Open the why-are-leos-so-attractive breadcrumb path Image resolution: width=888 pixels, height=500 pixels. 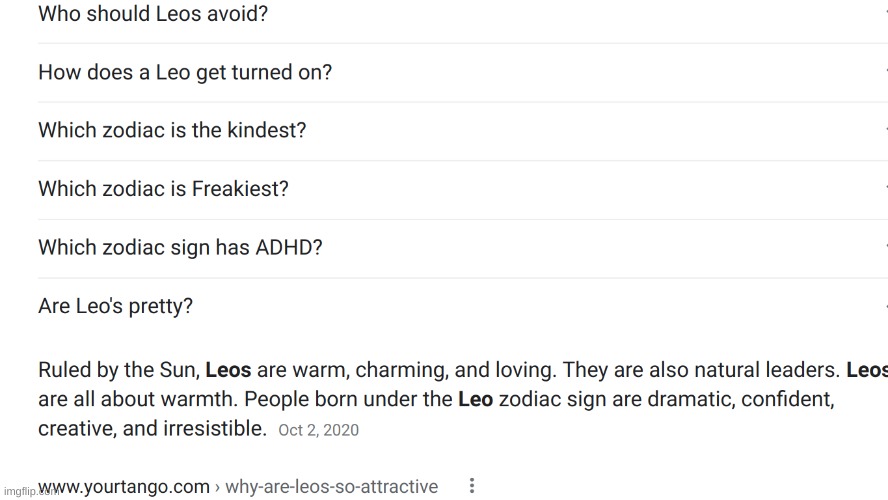click(x=331, y=486)
